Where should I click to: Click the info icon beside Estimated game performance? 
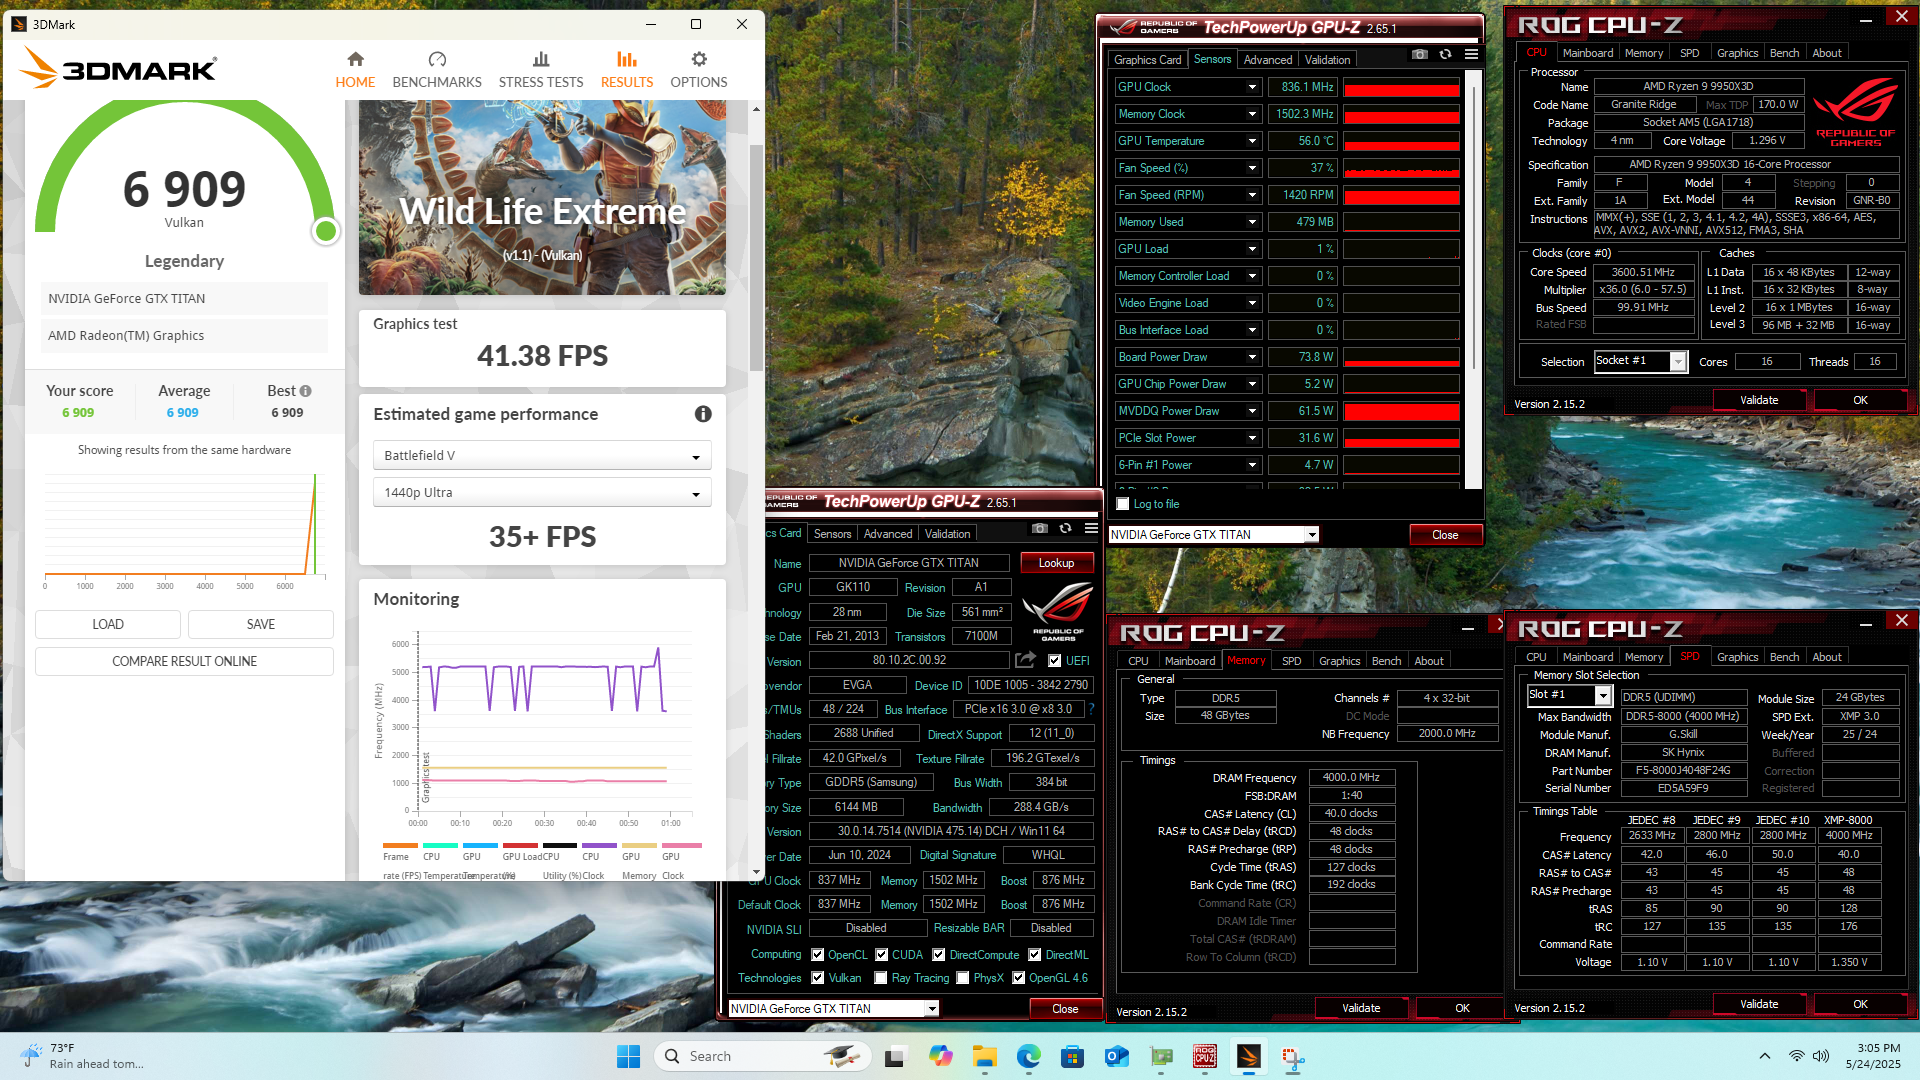click(x=703, y=414)
